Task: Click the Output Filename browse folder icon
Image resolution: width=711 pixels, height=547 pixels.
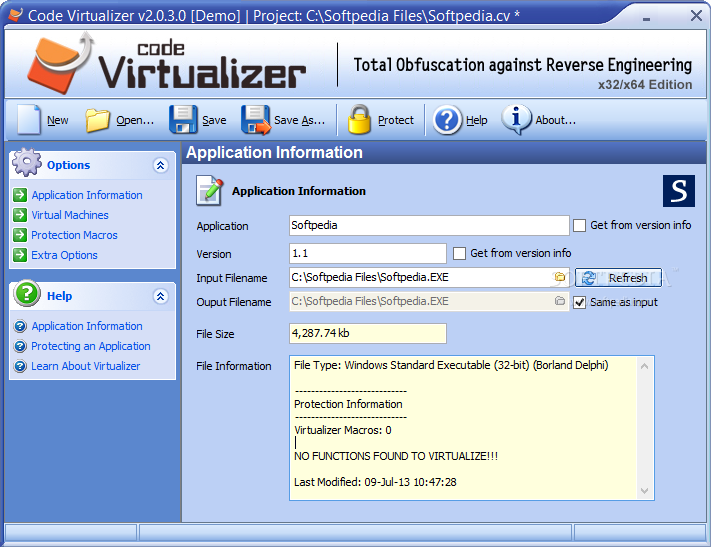Action: click(x=560, y=301)
